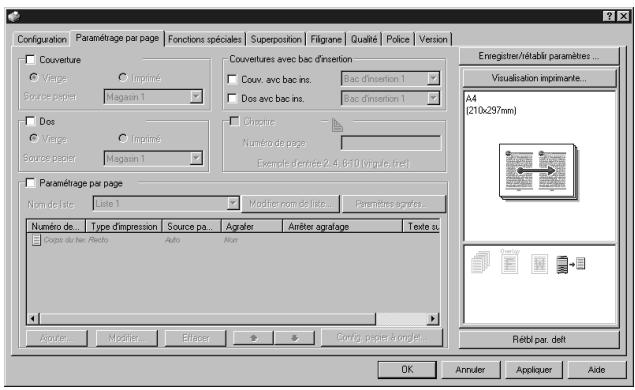Screen dimensions: 635x390
Task: Click the printer output icon in summary pane
Action: tap(571, 264)
